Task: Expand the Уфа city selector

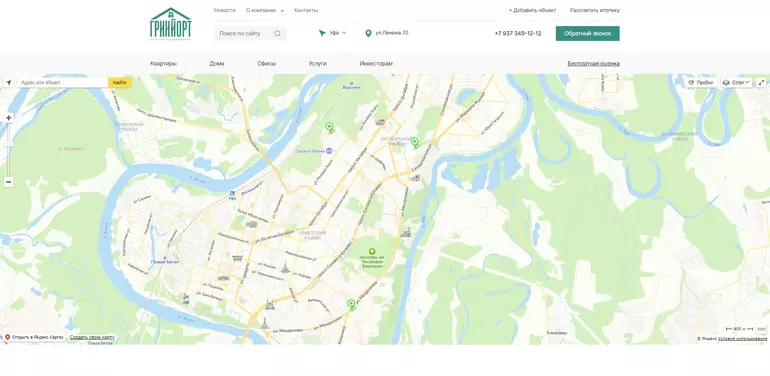Action: pyautogui.click(x=338, y=33)
